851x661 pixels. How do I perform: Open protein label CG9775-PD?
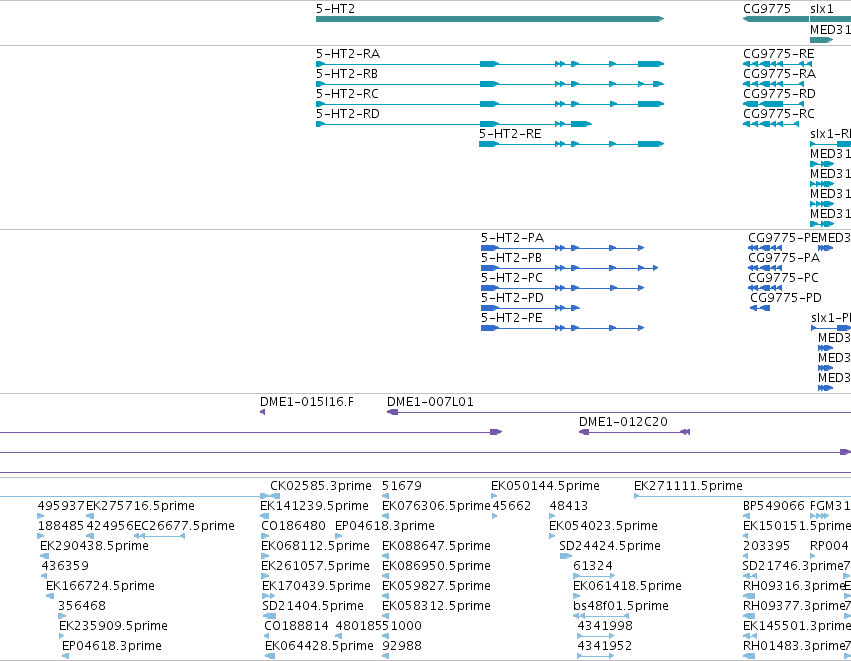(x=786, y=298)
